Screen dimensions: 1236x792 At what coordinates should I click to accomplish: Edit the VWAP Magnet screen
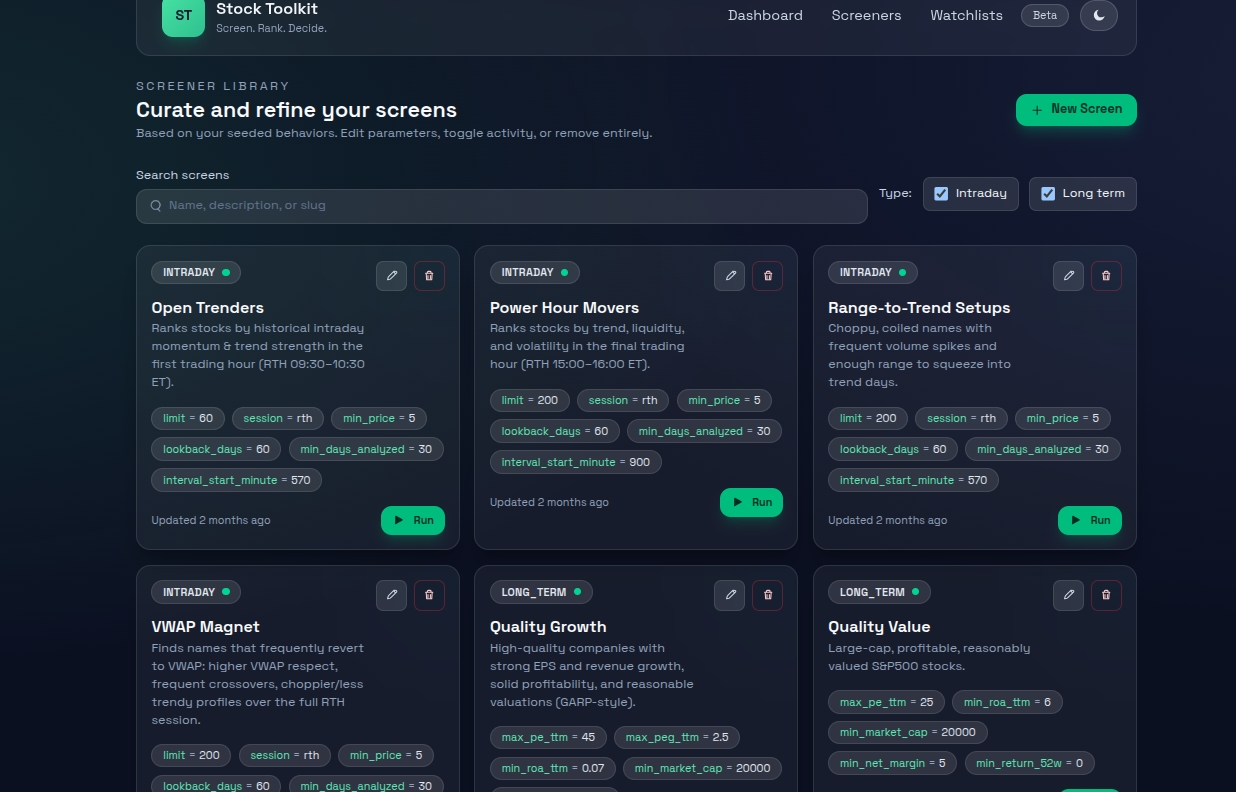(391, 595)
